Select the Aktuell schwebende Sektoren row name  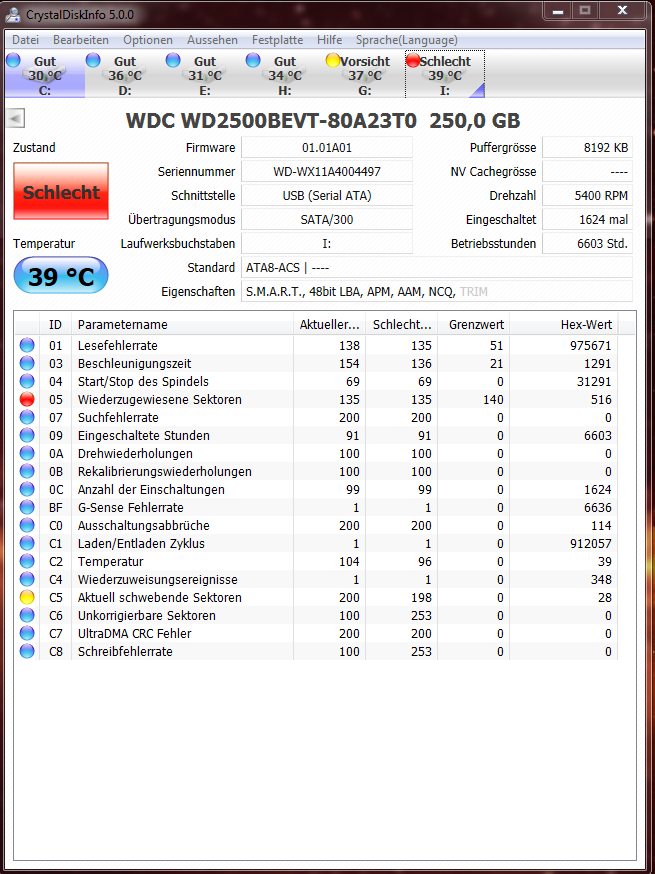point(159,598)
